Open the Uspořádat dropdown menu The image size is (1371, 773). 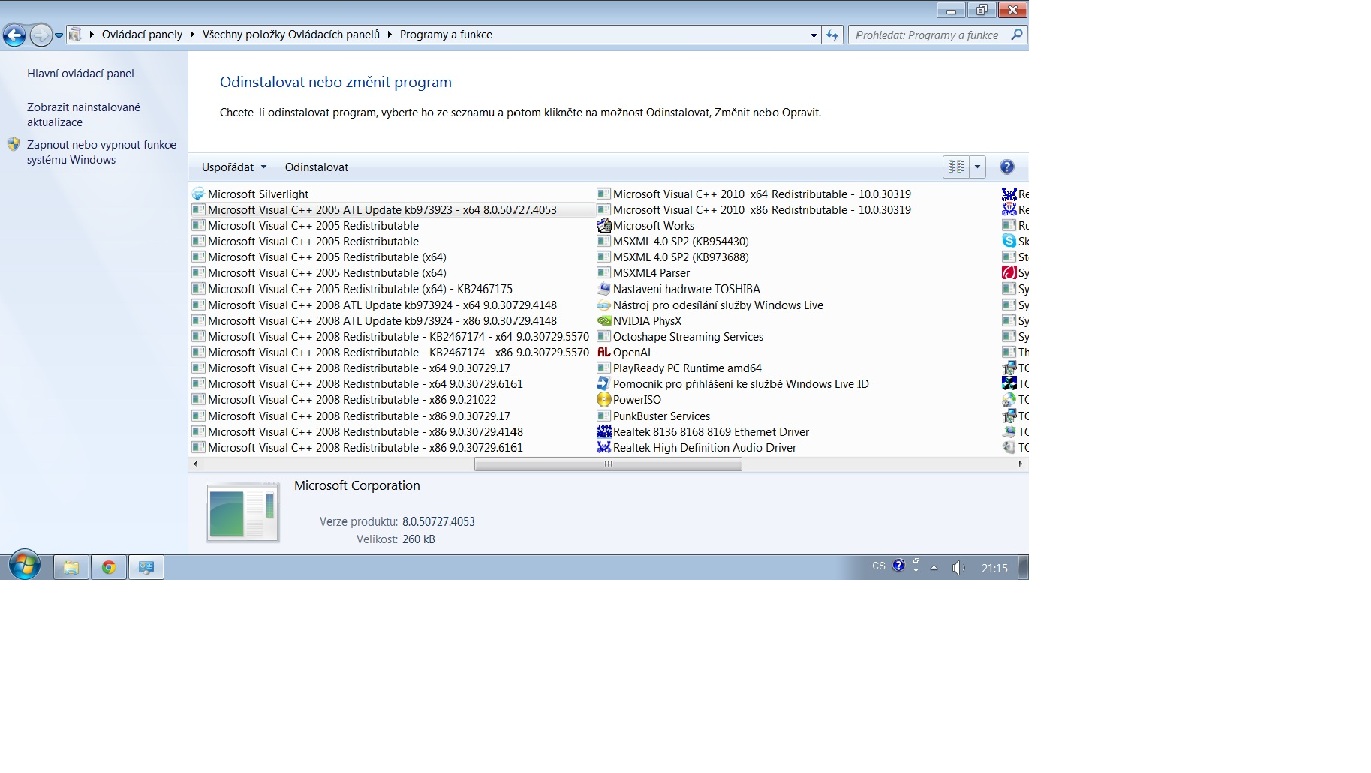coord(234,167)
